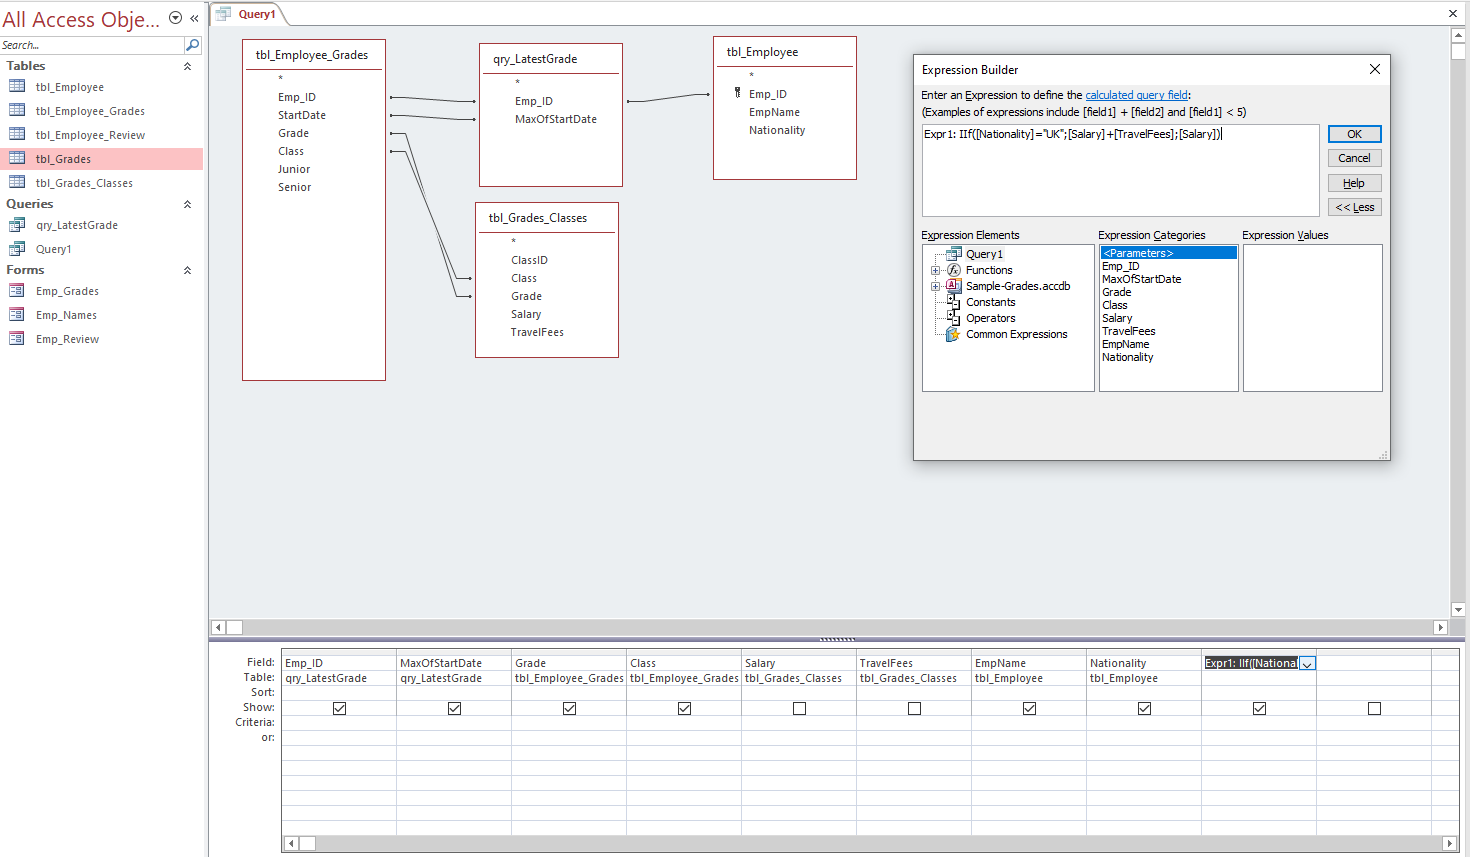This screenshot has height=857, width=1470.
Task: Uncheck Show box for Grade column
Action: pyautogui.click(x=570, y=708)
